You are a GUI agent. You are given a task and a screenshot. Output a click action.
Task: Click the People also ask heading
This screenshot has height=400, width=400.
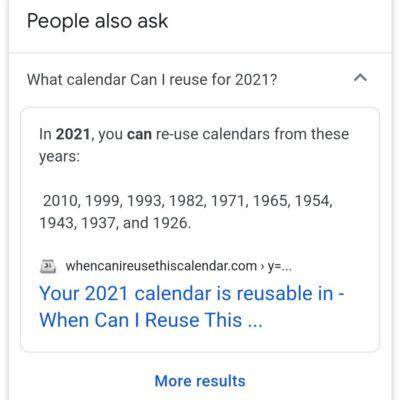tap(97, 21)
